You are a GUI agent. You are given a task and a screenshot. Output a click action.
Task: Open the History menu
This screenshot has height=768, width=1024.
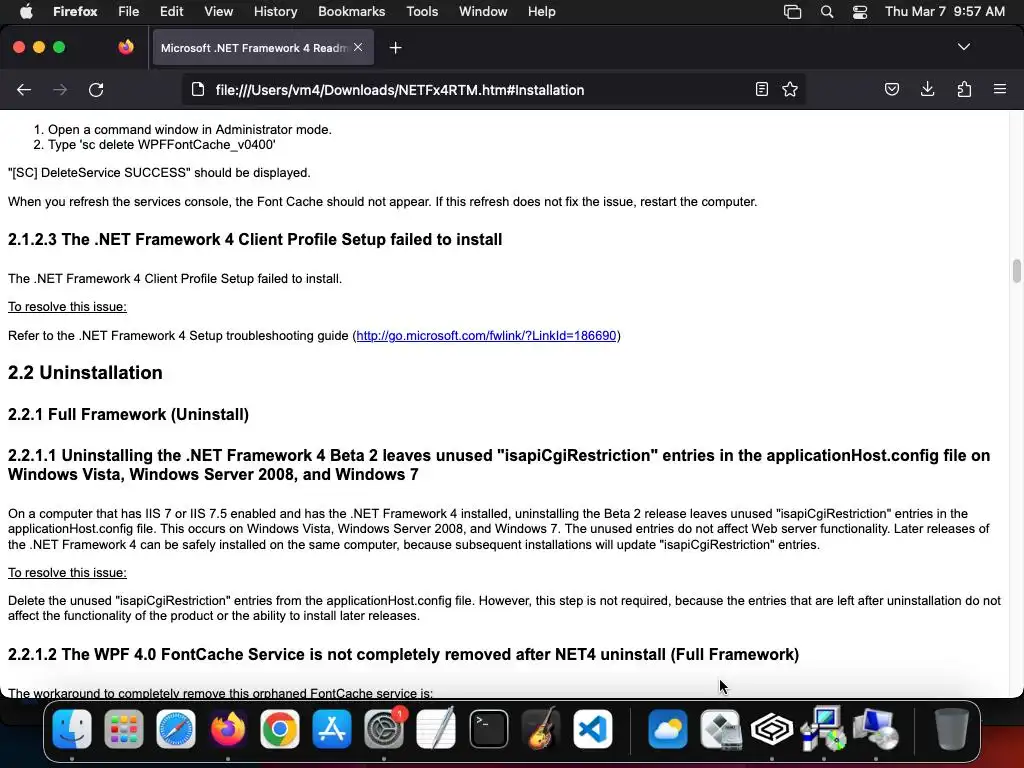[x=276, y=12]
